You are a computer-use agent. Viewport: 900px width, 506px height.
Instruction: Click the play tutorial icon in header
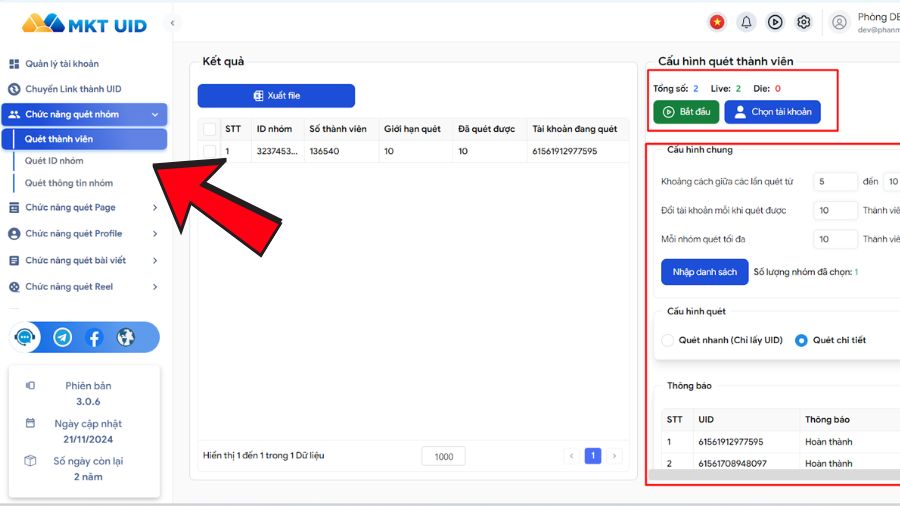pos(775,22)
